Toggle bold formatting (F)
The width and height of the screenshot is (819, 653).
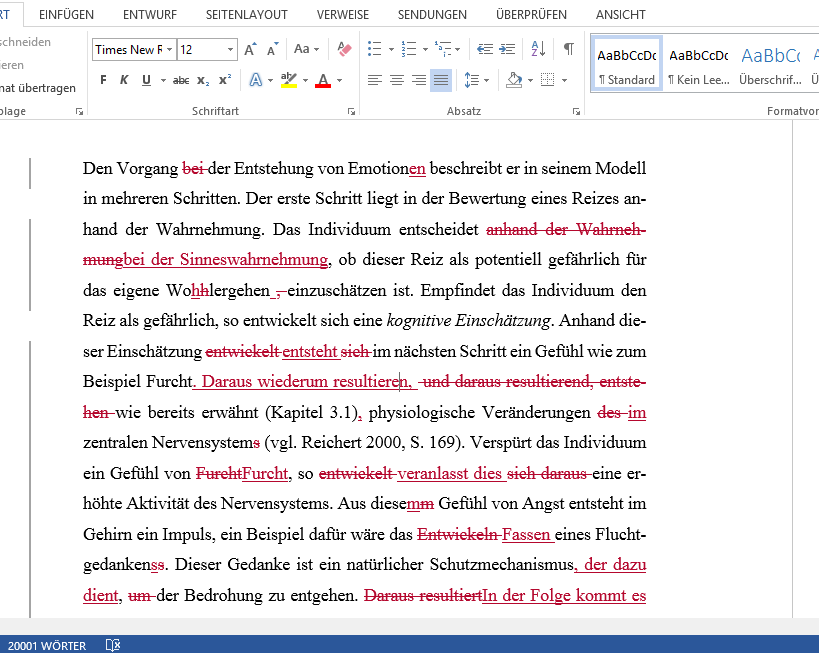pyautogui.click(x=103, y=80)
